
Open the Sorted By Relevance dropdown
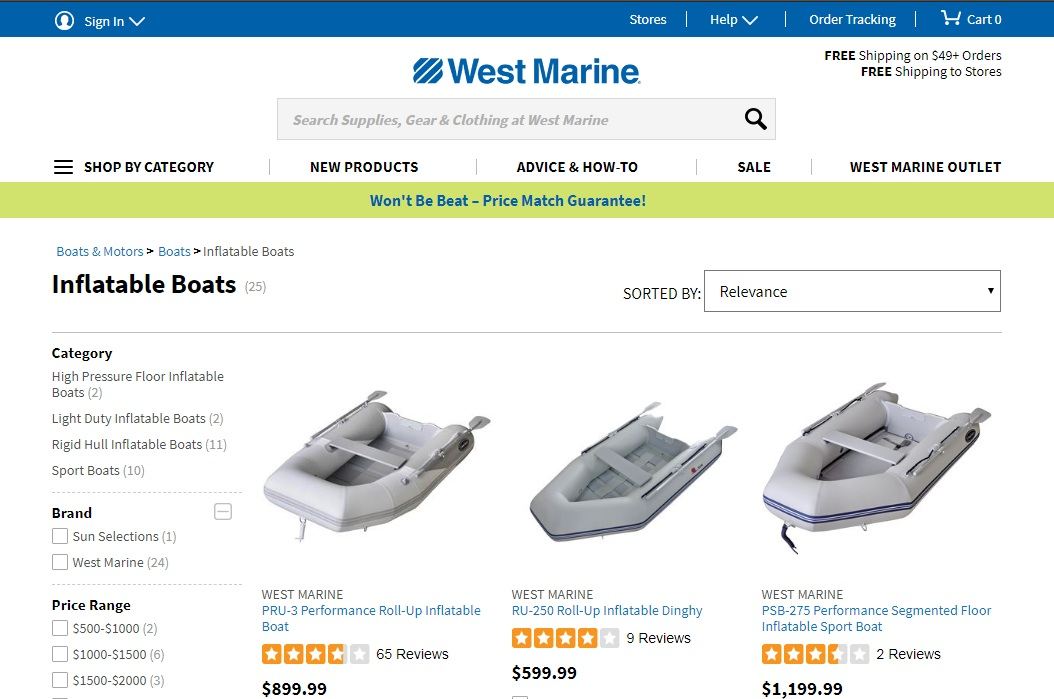(852, 291)
